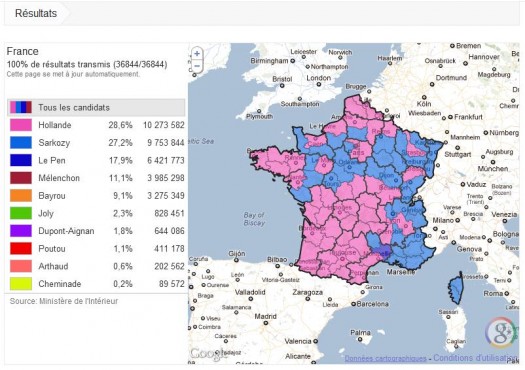The height and width of the screenshot is (370, 525).
Task: Open the Conditions d'utilisation link
Action: [x=475, y=358]
